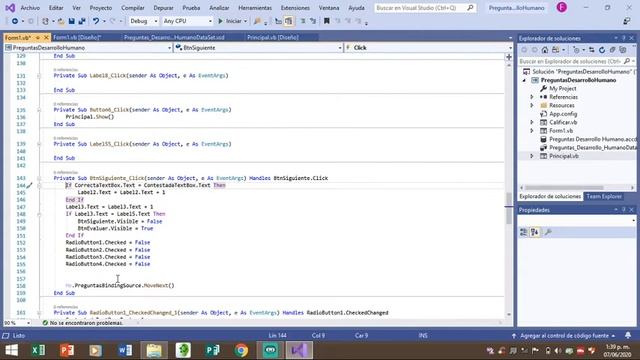
Task: Switch to the DataSet.xsd tab
Action: [174, 38]
